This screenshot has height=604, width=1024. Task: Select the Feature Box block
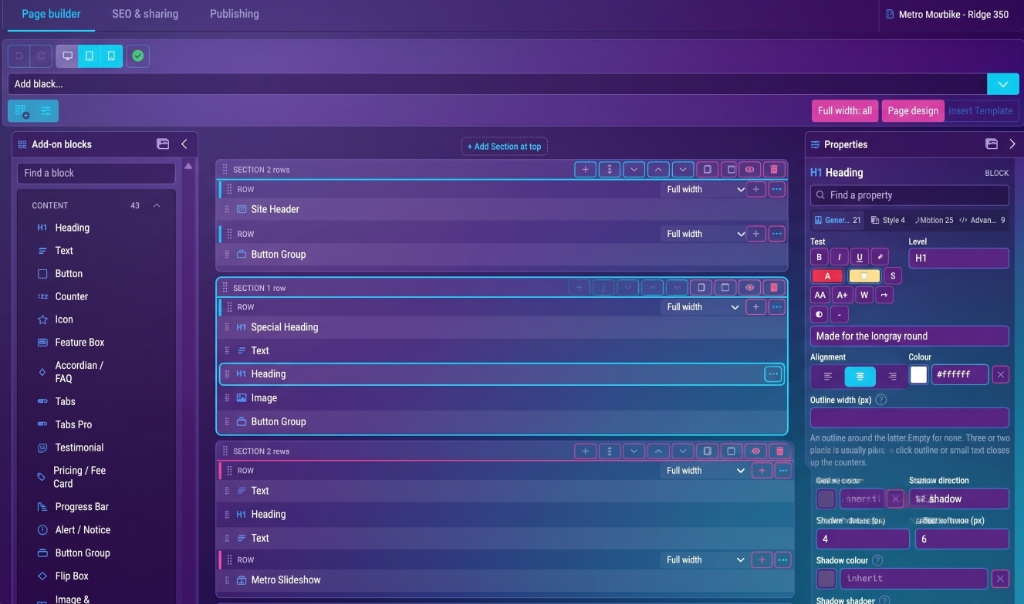[x=79, y=342]
